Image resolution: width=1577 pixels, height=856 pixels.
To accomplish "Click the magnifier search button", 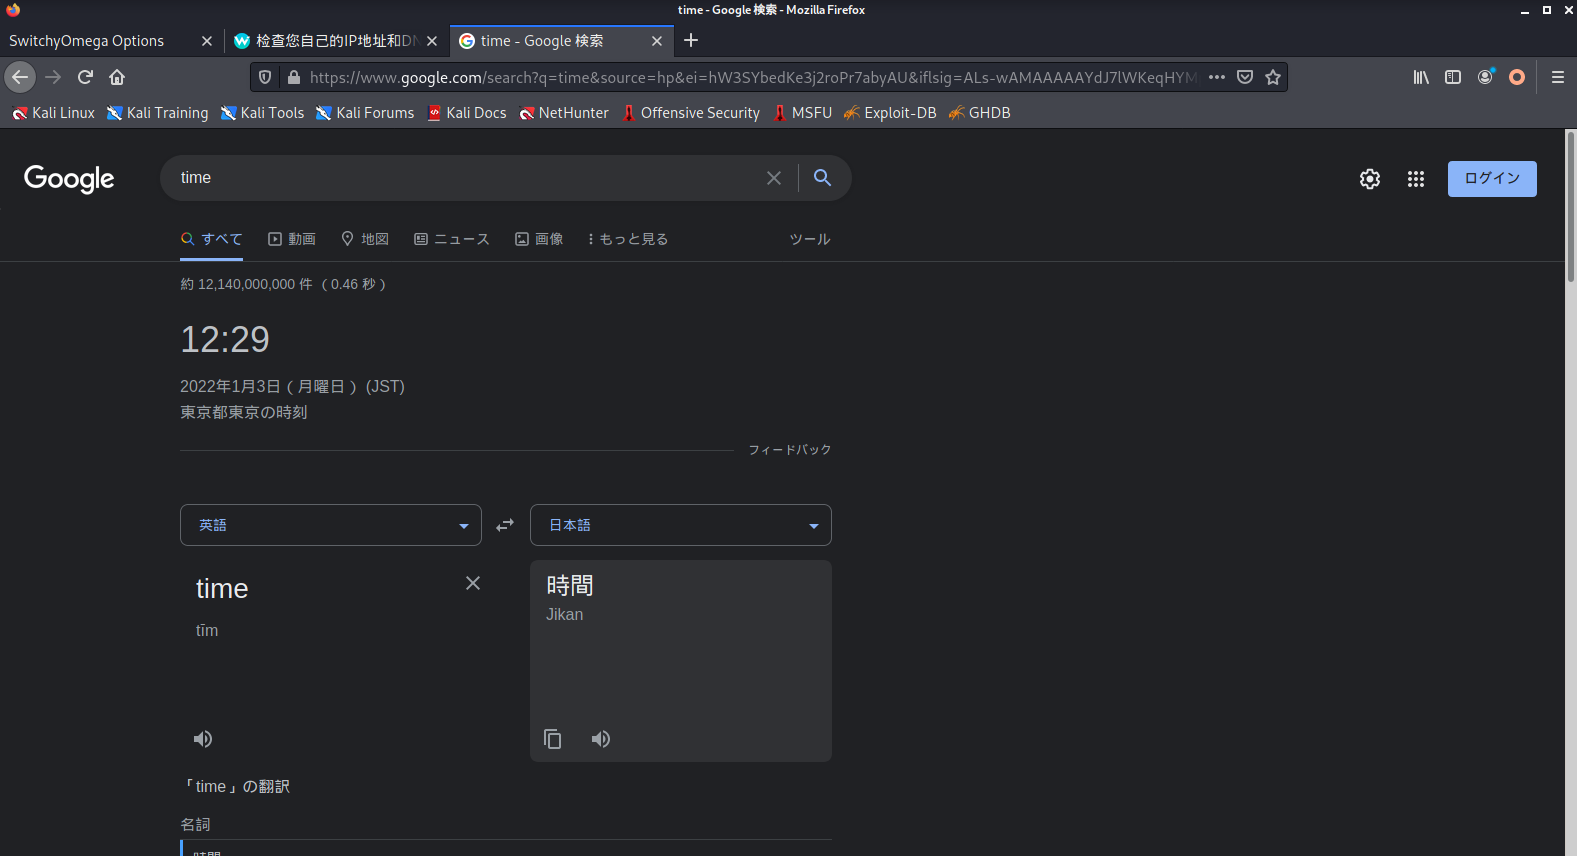I will 822,177.
